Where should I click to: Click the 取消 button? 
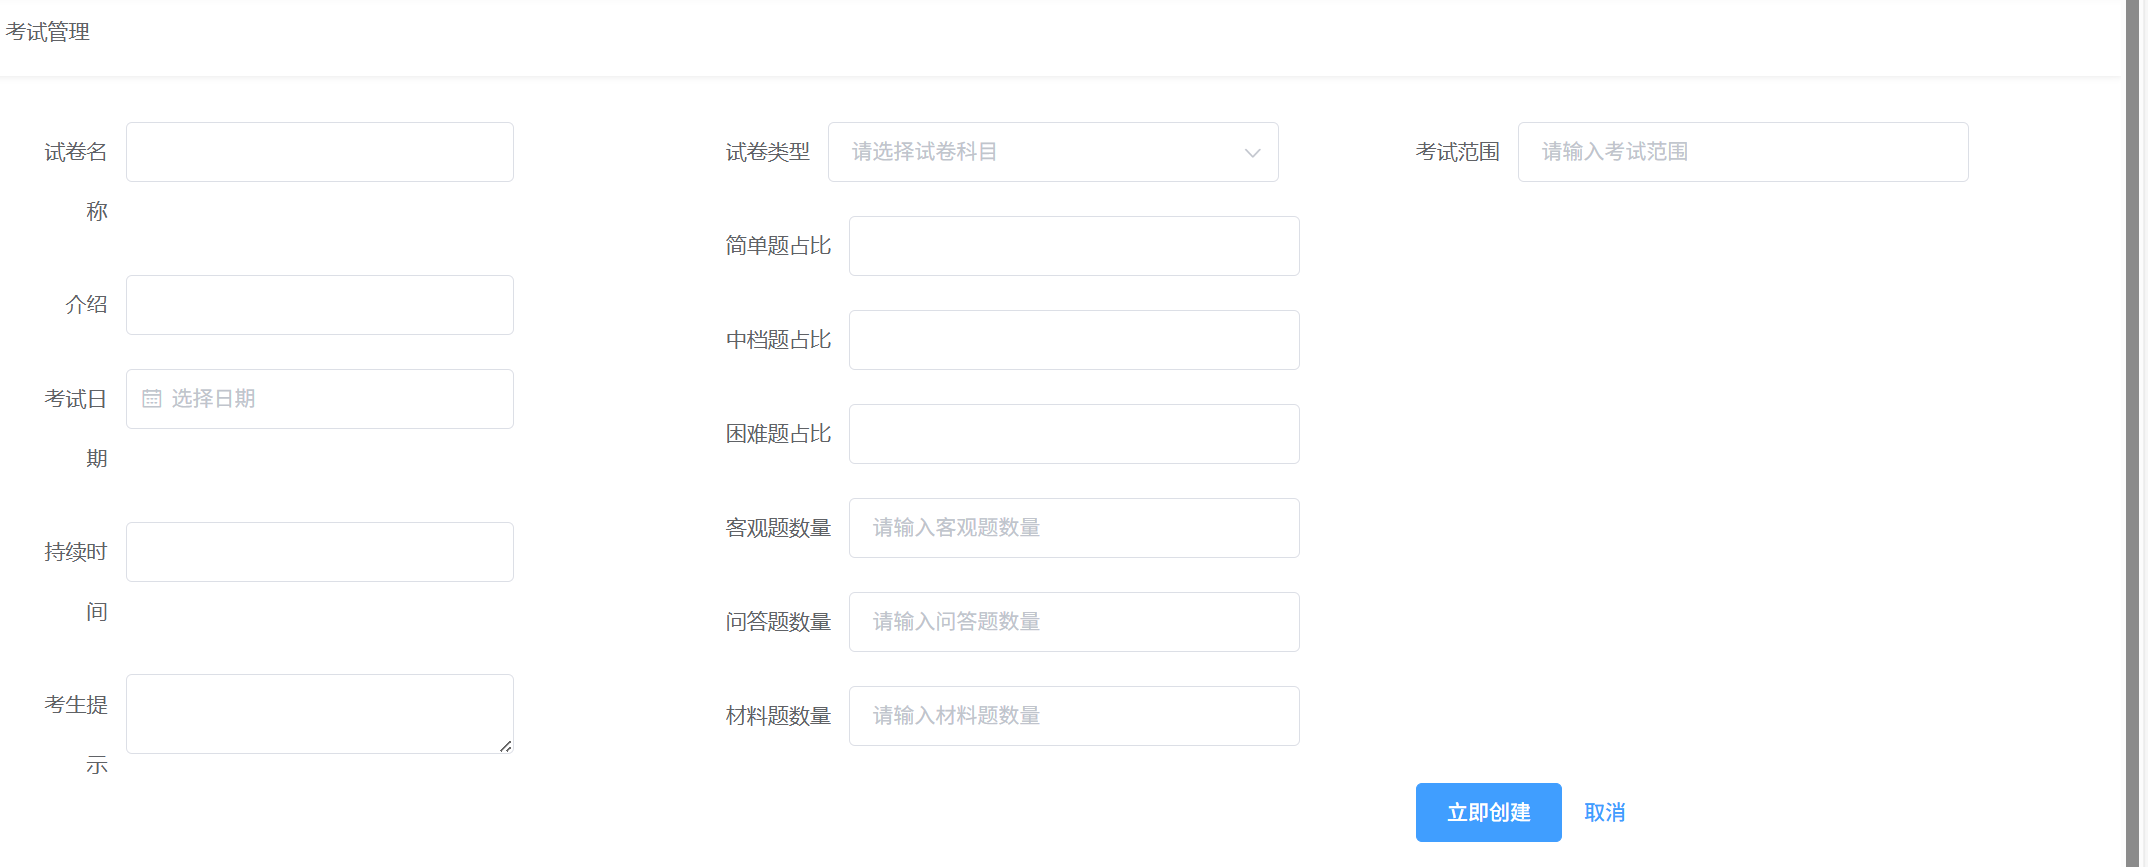1605,812
